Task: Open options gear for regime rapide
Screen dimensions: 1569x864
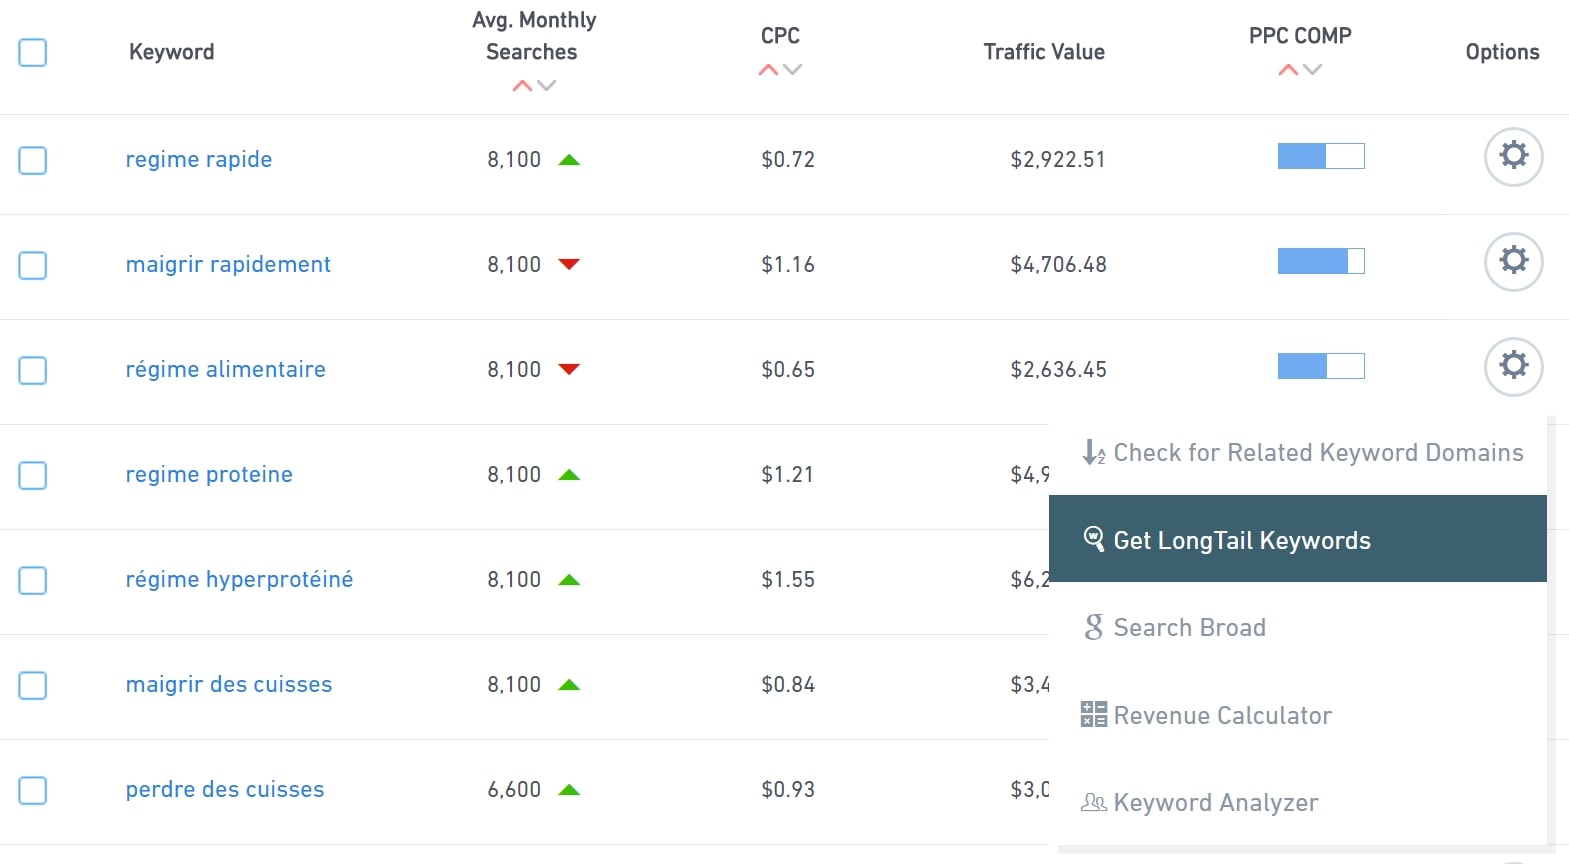Action: [x=1513, y=156]
